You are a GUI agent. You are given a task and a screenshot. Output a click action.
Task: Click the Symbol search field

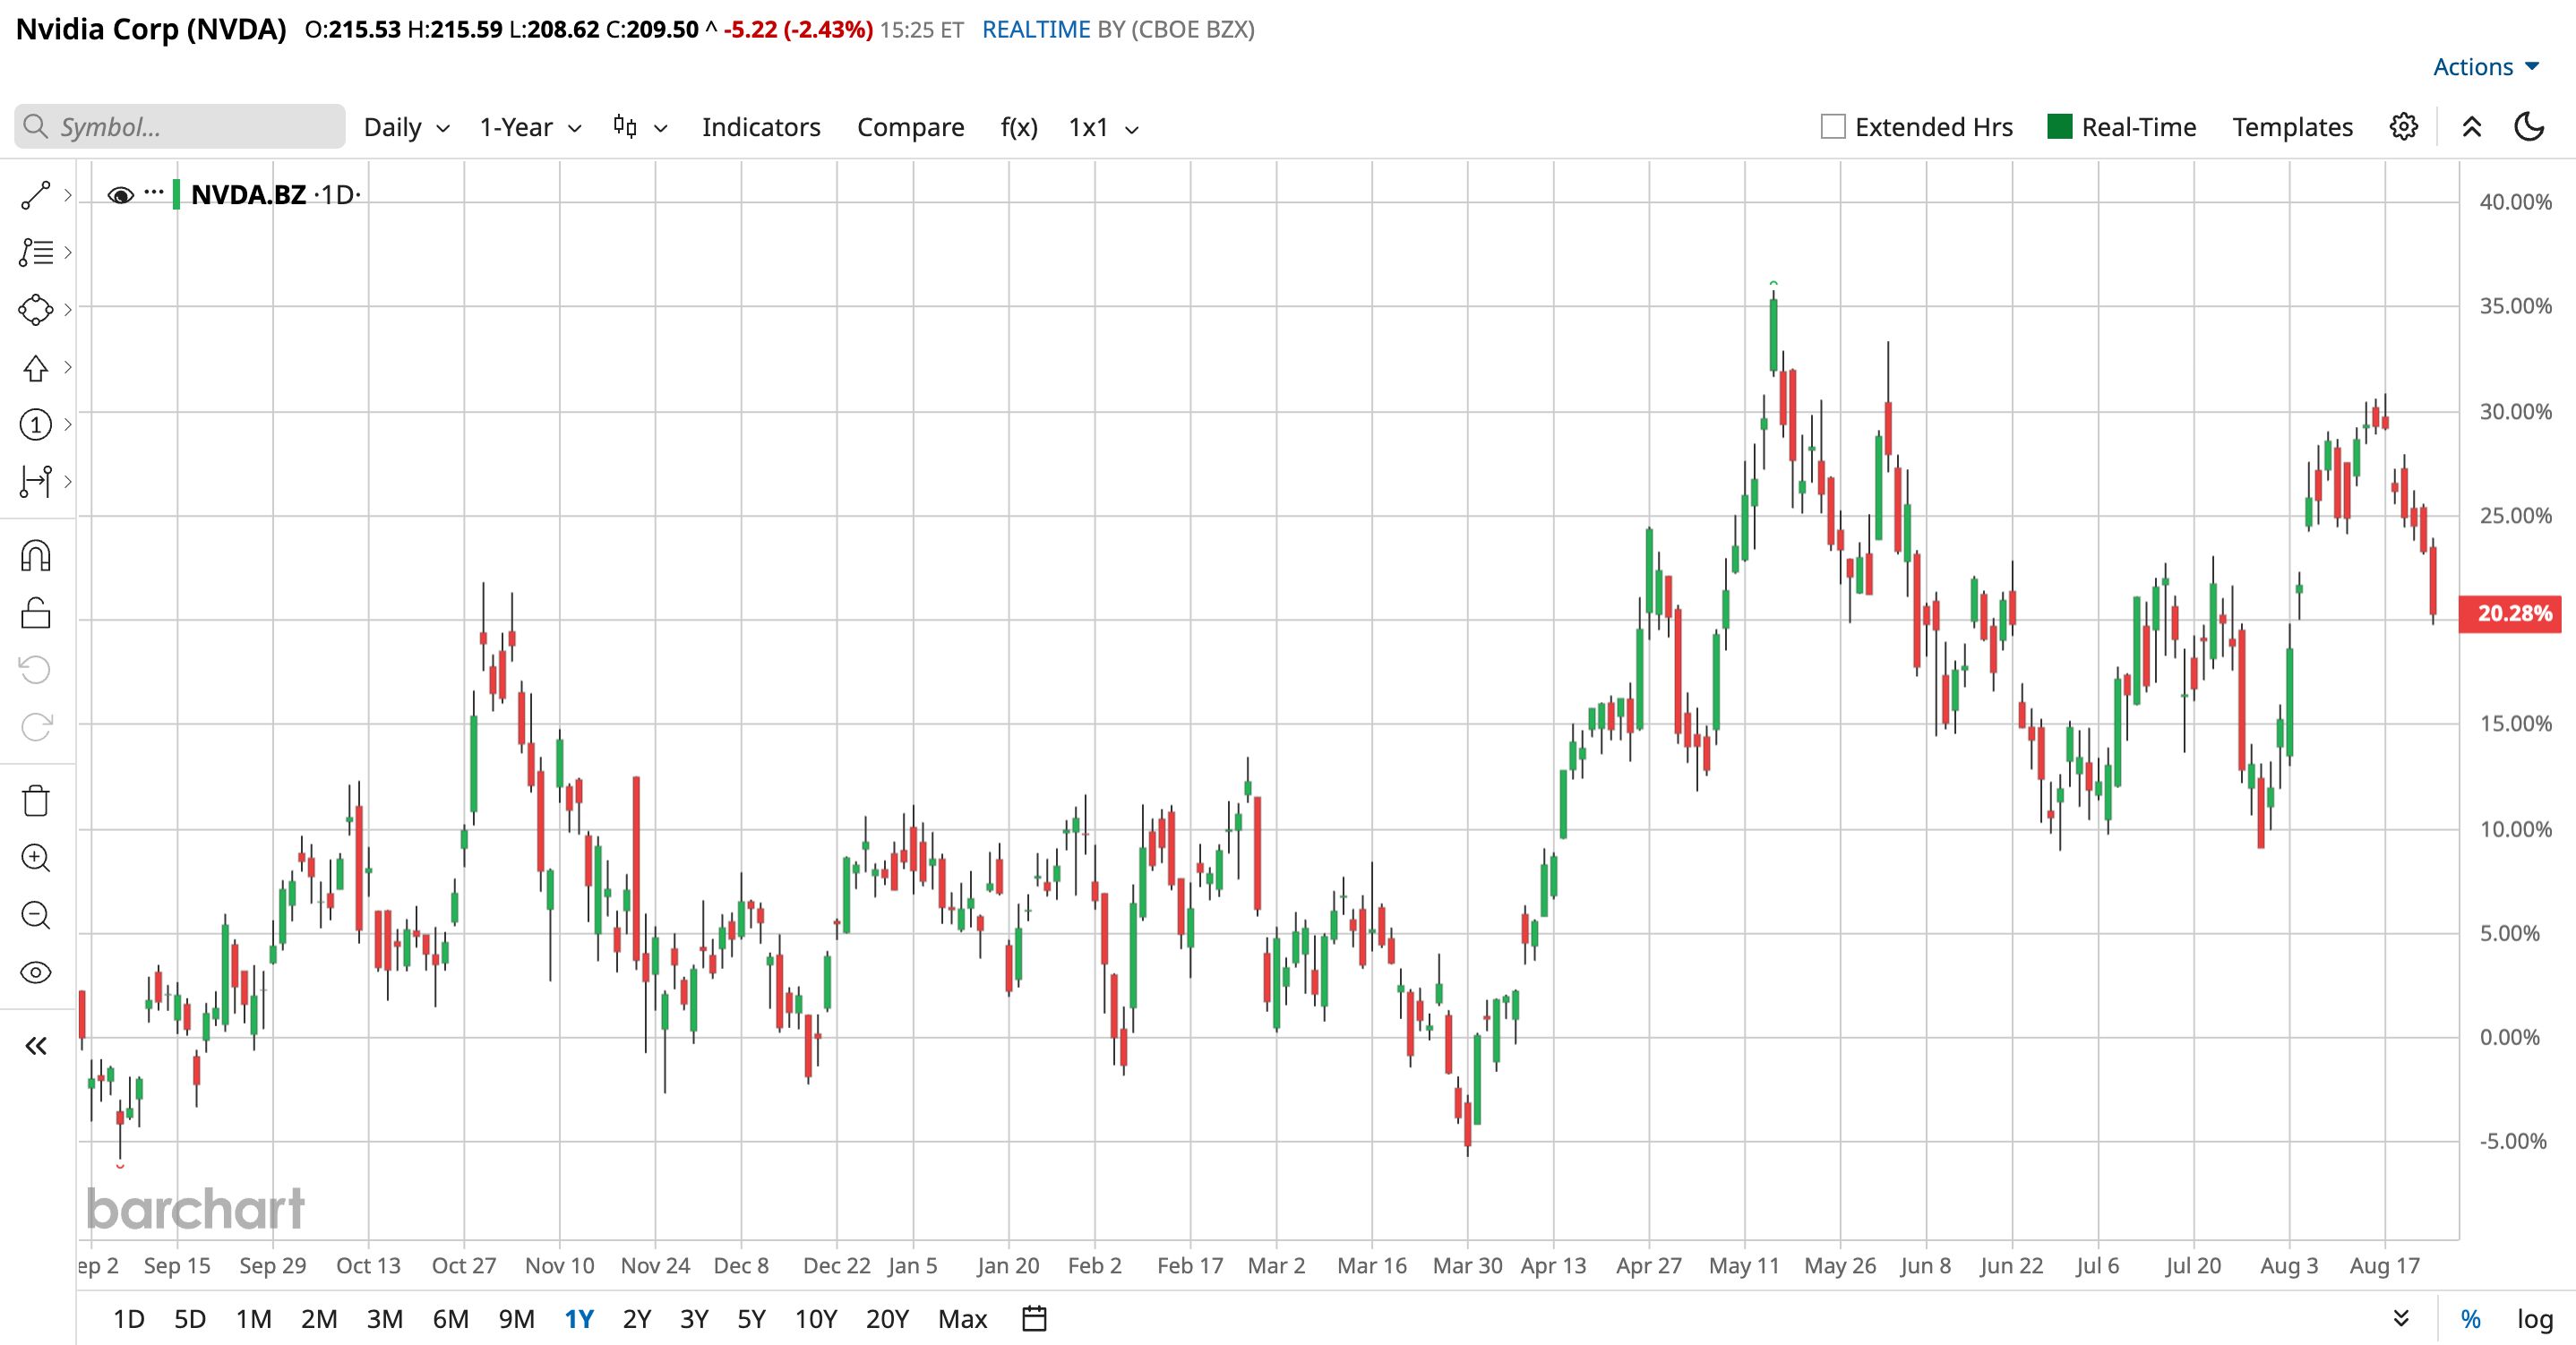tap(180, 127)
